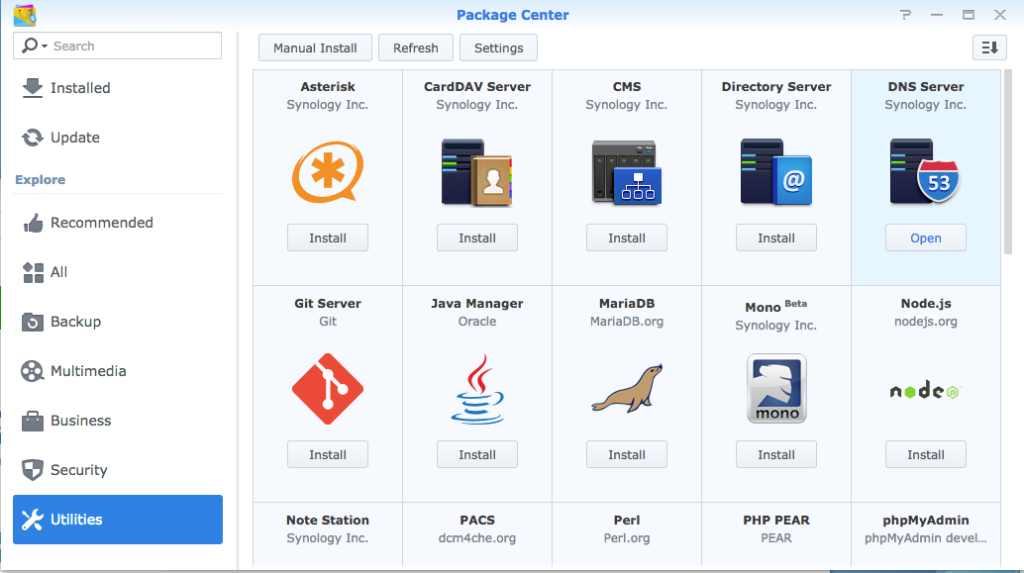This screenshot has width=1024, height=573.
Task: Select the Business category
Action: tap(118, 421)
